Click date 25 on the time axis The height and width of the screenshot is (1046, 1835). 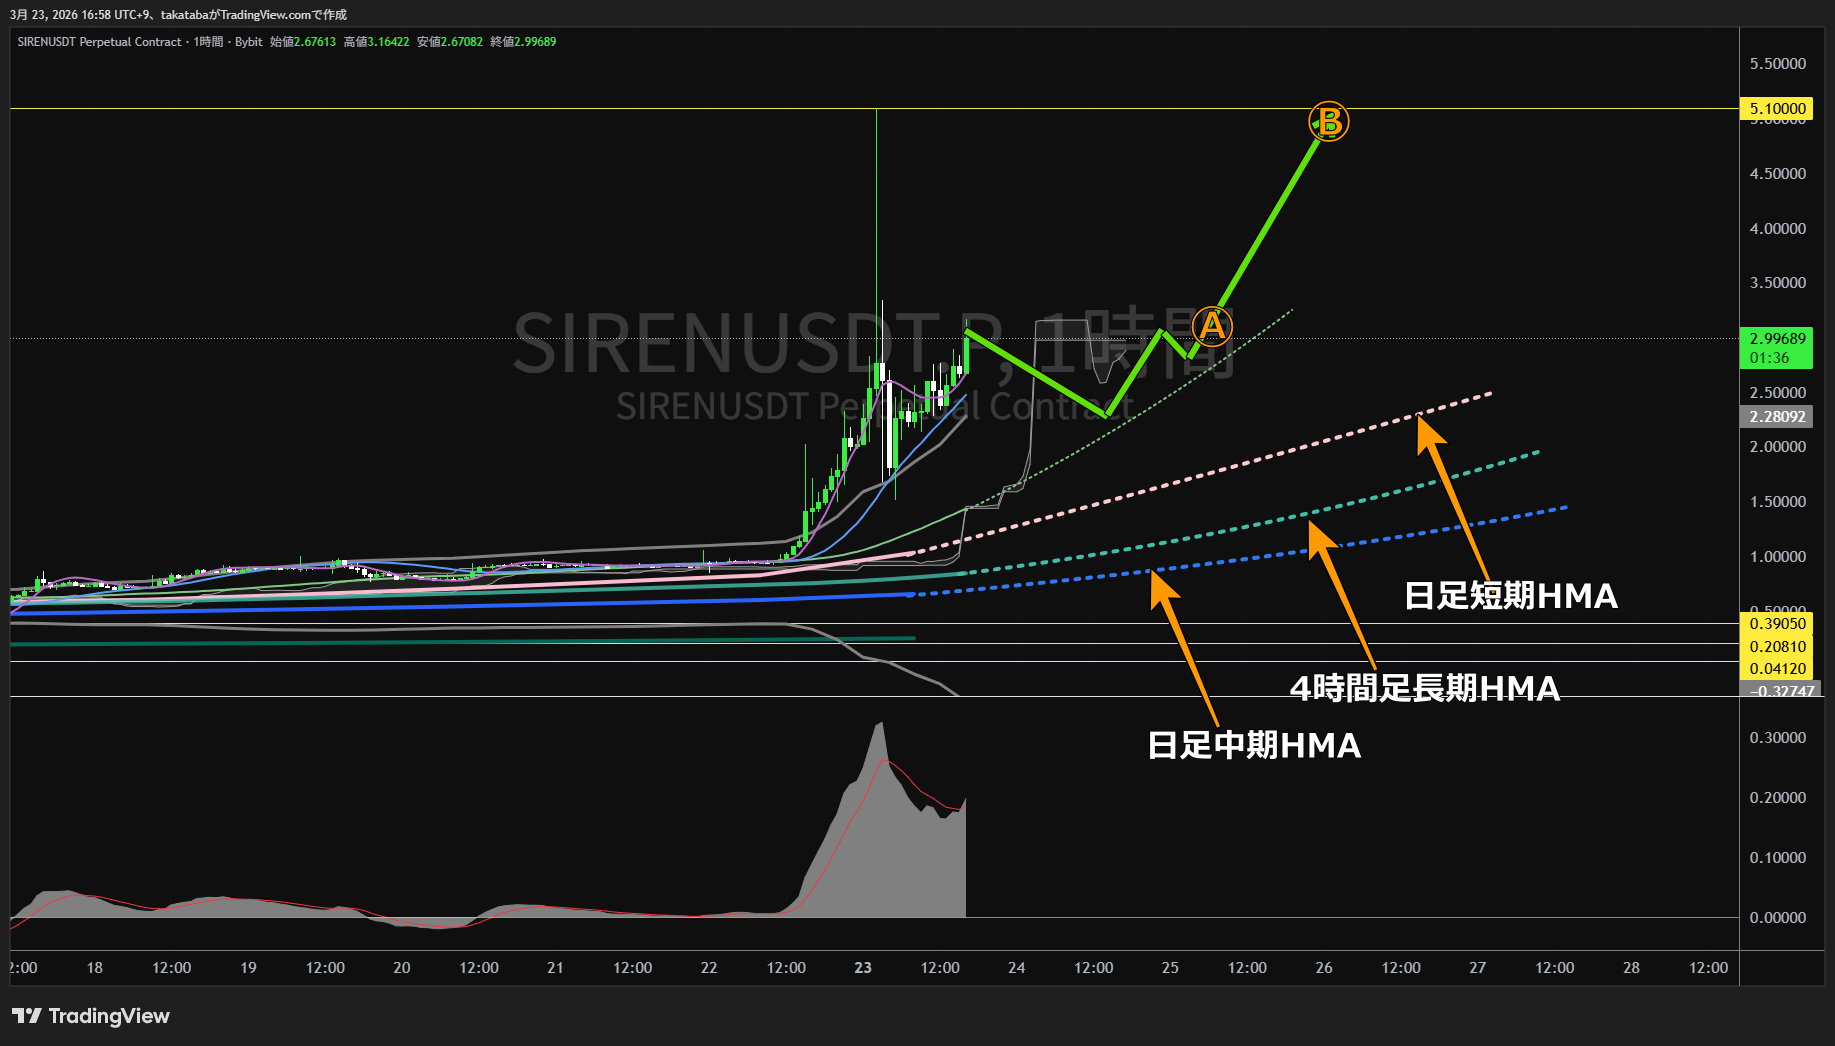(1170, 968)
